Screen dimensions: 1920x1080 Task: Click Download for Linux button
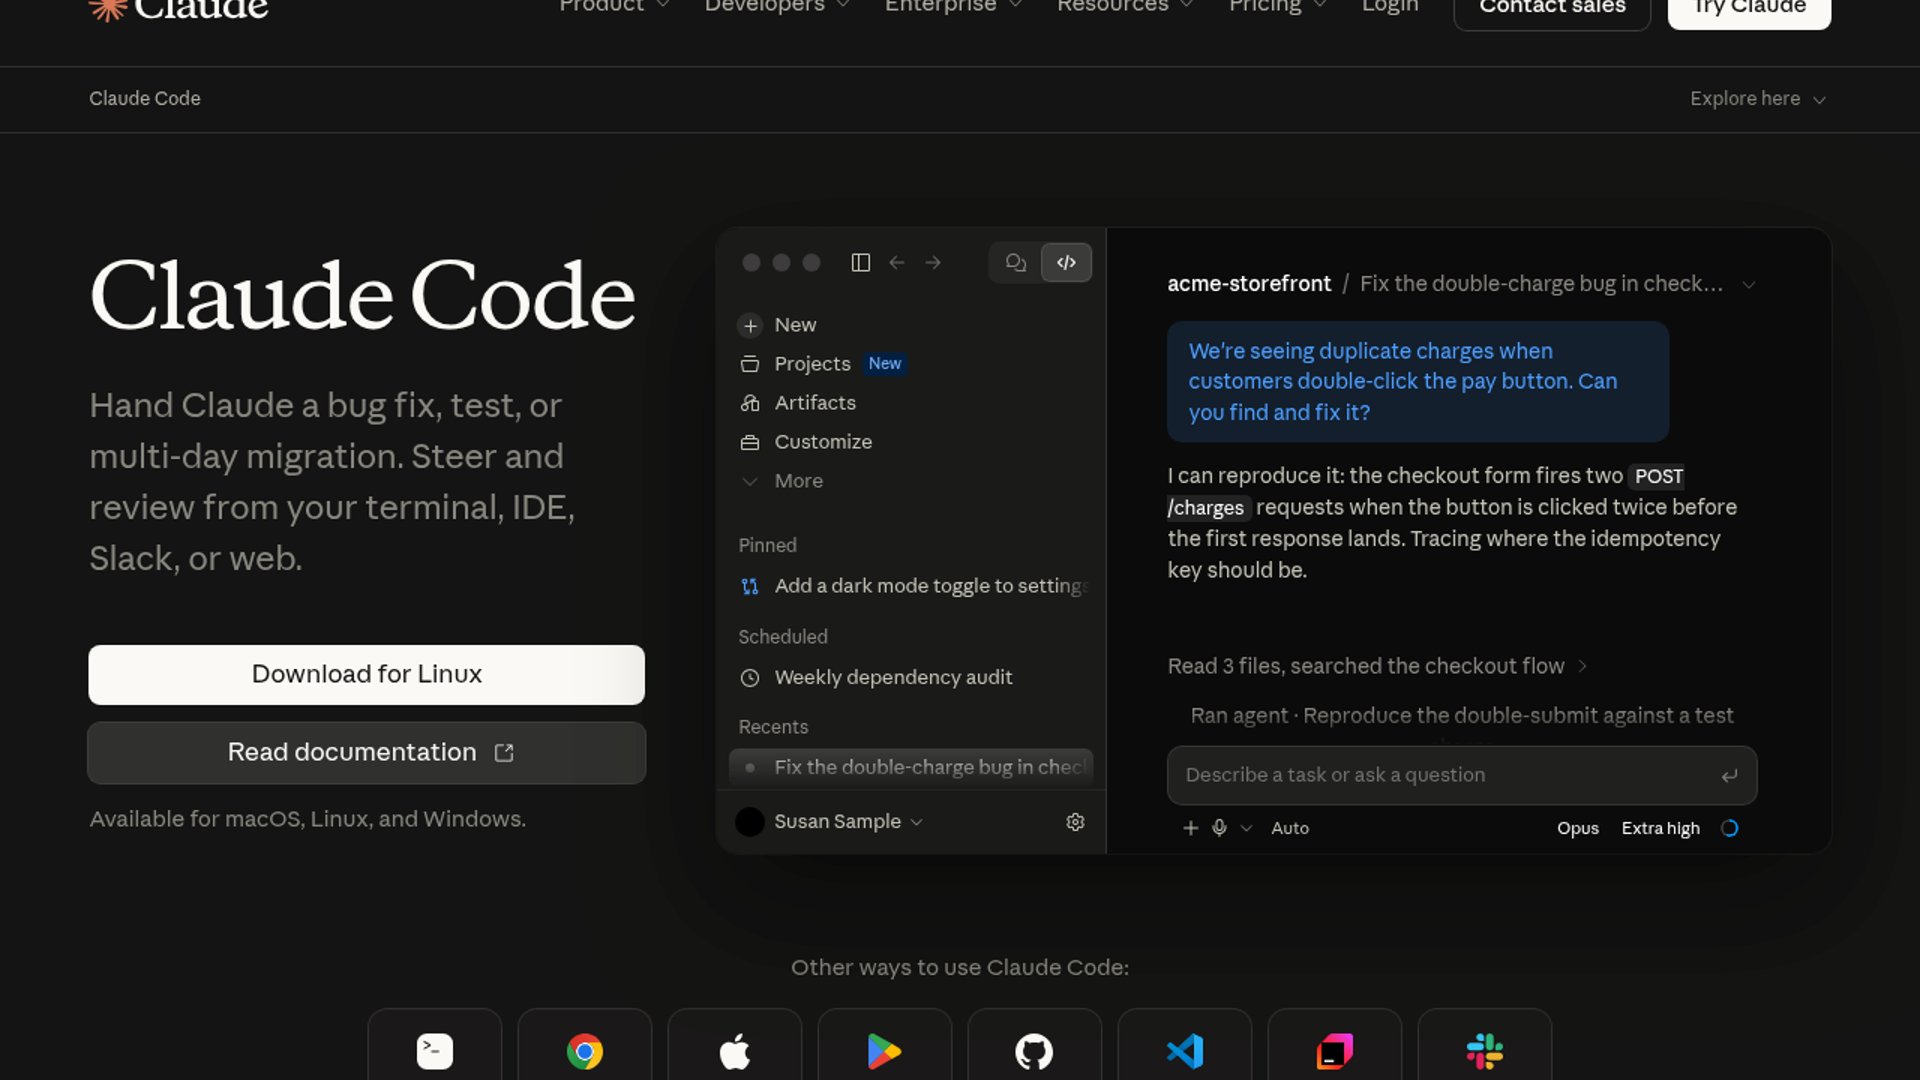tap(366, 675)
